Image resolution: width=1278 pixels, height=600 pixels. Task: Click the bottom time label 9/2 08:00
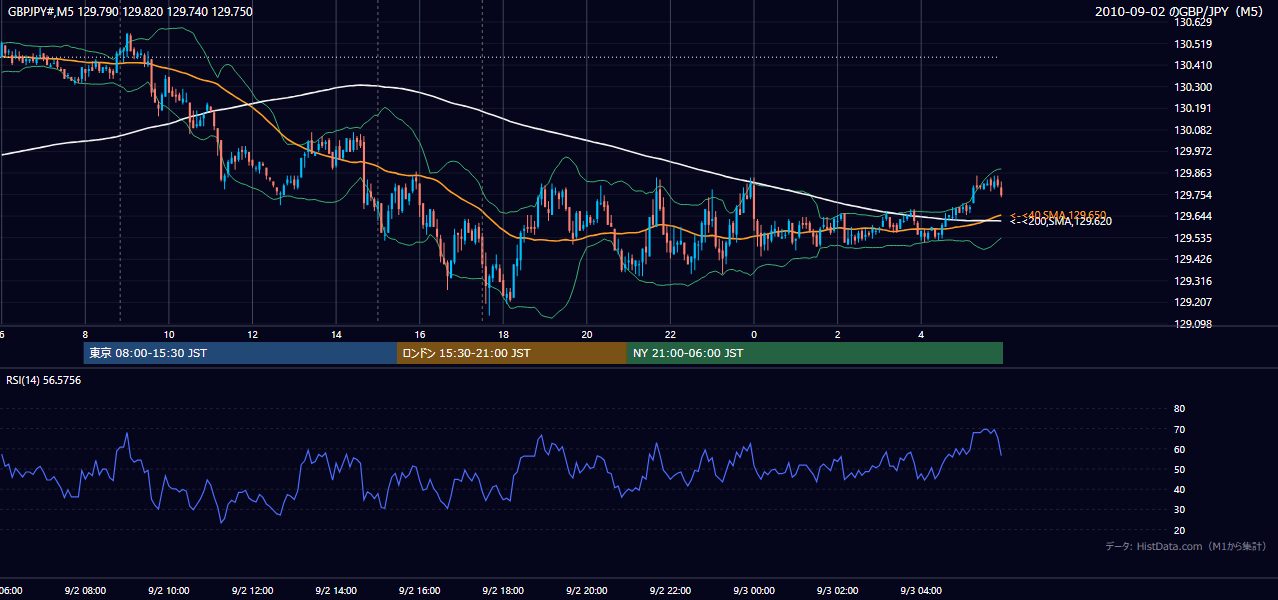[85, 590]
